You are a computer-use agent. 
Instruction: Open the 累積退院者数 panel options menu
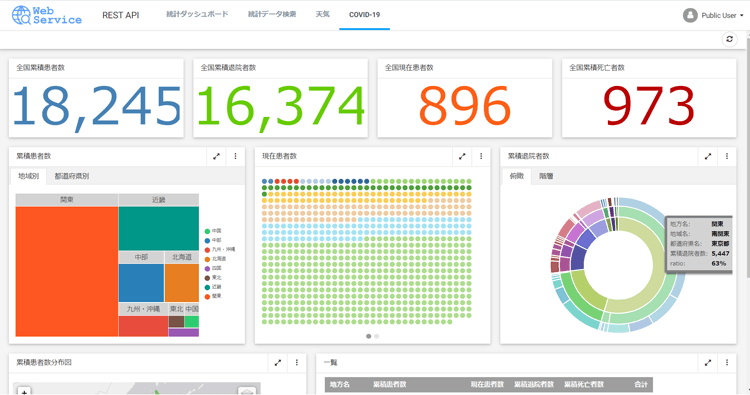[727, 156]
